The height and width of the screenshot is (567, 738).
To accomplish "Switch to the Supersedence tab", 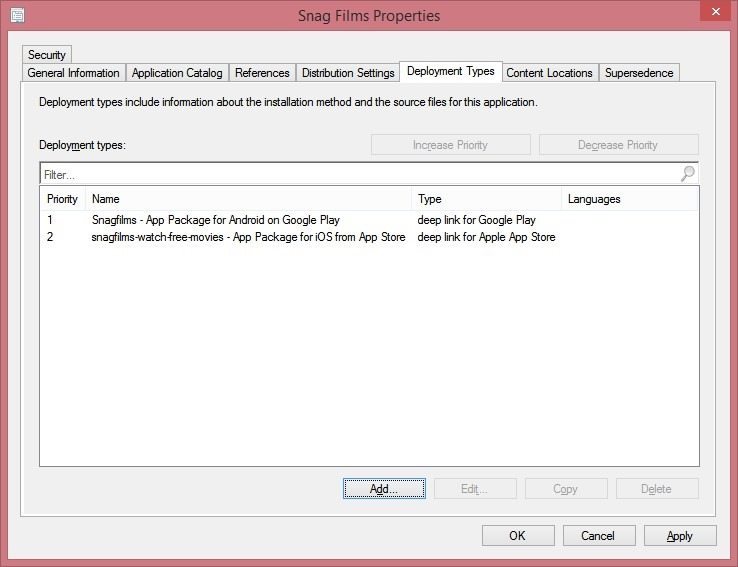I will click(639, 73).
